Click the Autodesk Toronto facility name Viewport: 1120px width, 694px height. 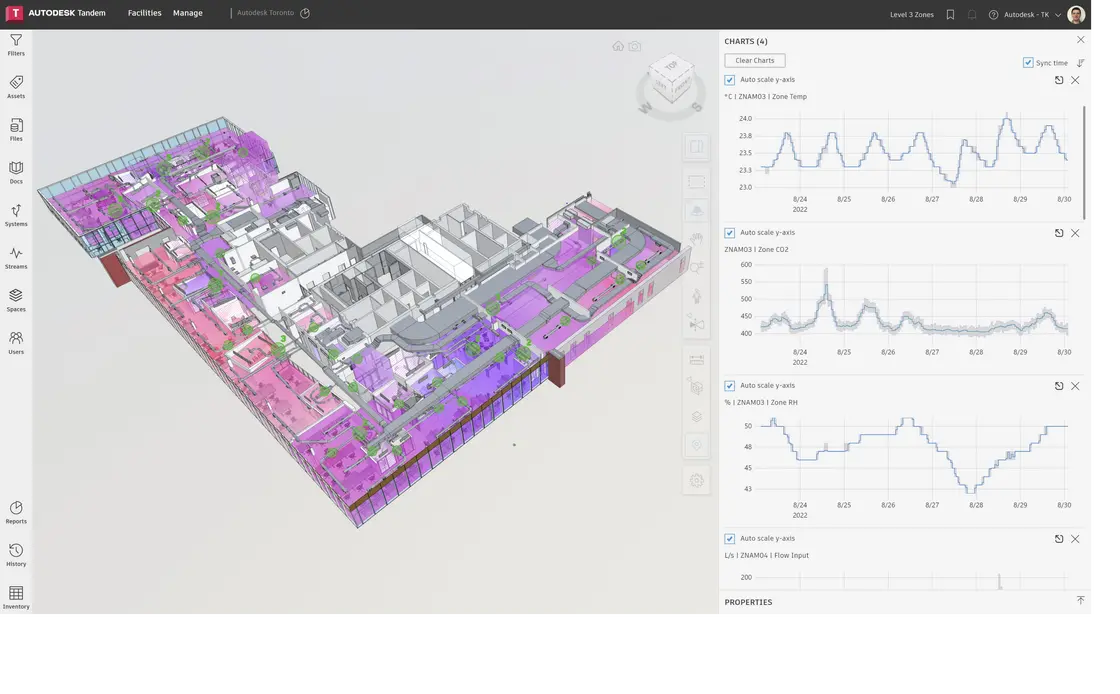pos(265,13)
